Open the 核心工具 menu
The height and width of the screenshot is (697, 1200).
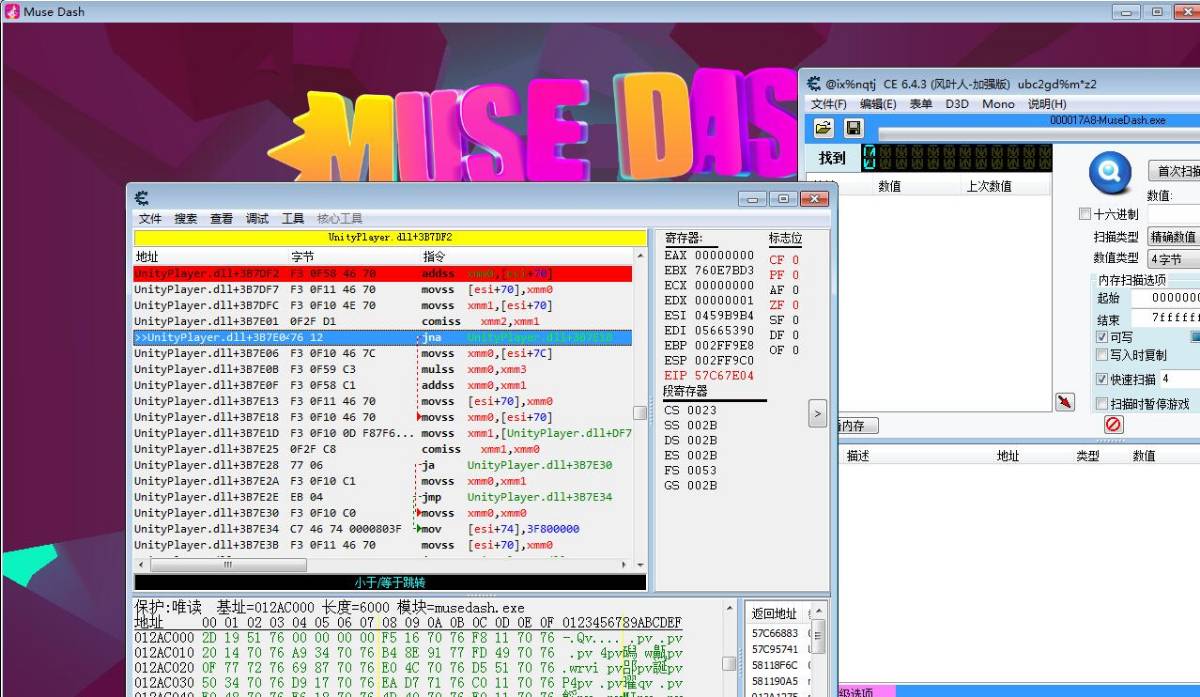click(340, 218)
